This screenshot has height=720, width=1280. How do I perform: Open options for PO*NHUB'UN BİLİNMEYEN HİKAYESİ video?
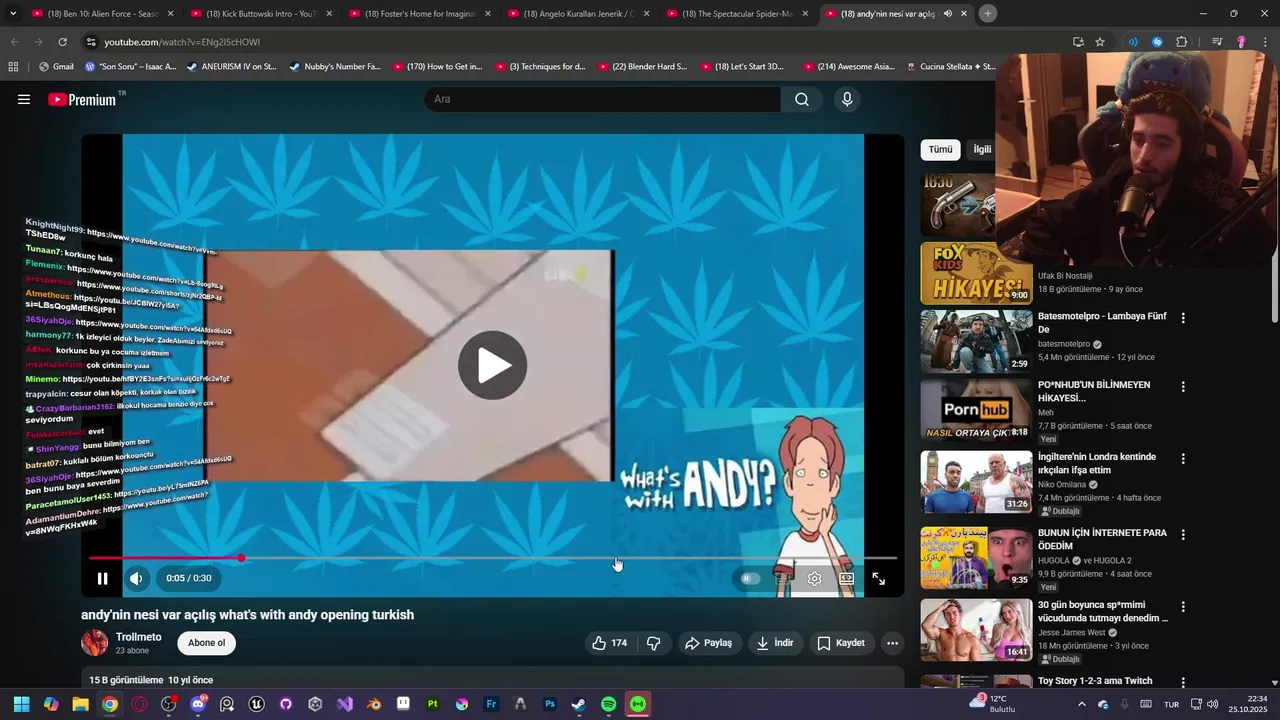(x=1183, y=386)
